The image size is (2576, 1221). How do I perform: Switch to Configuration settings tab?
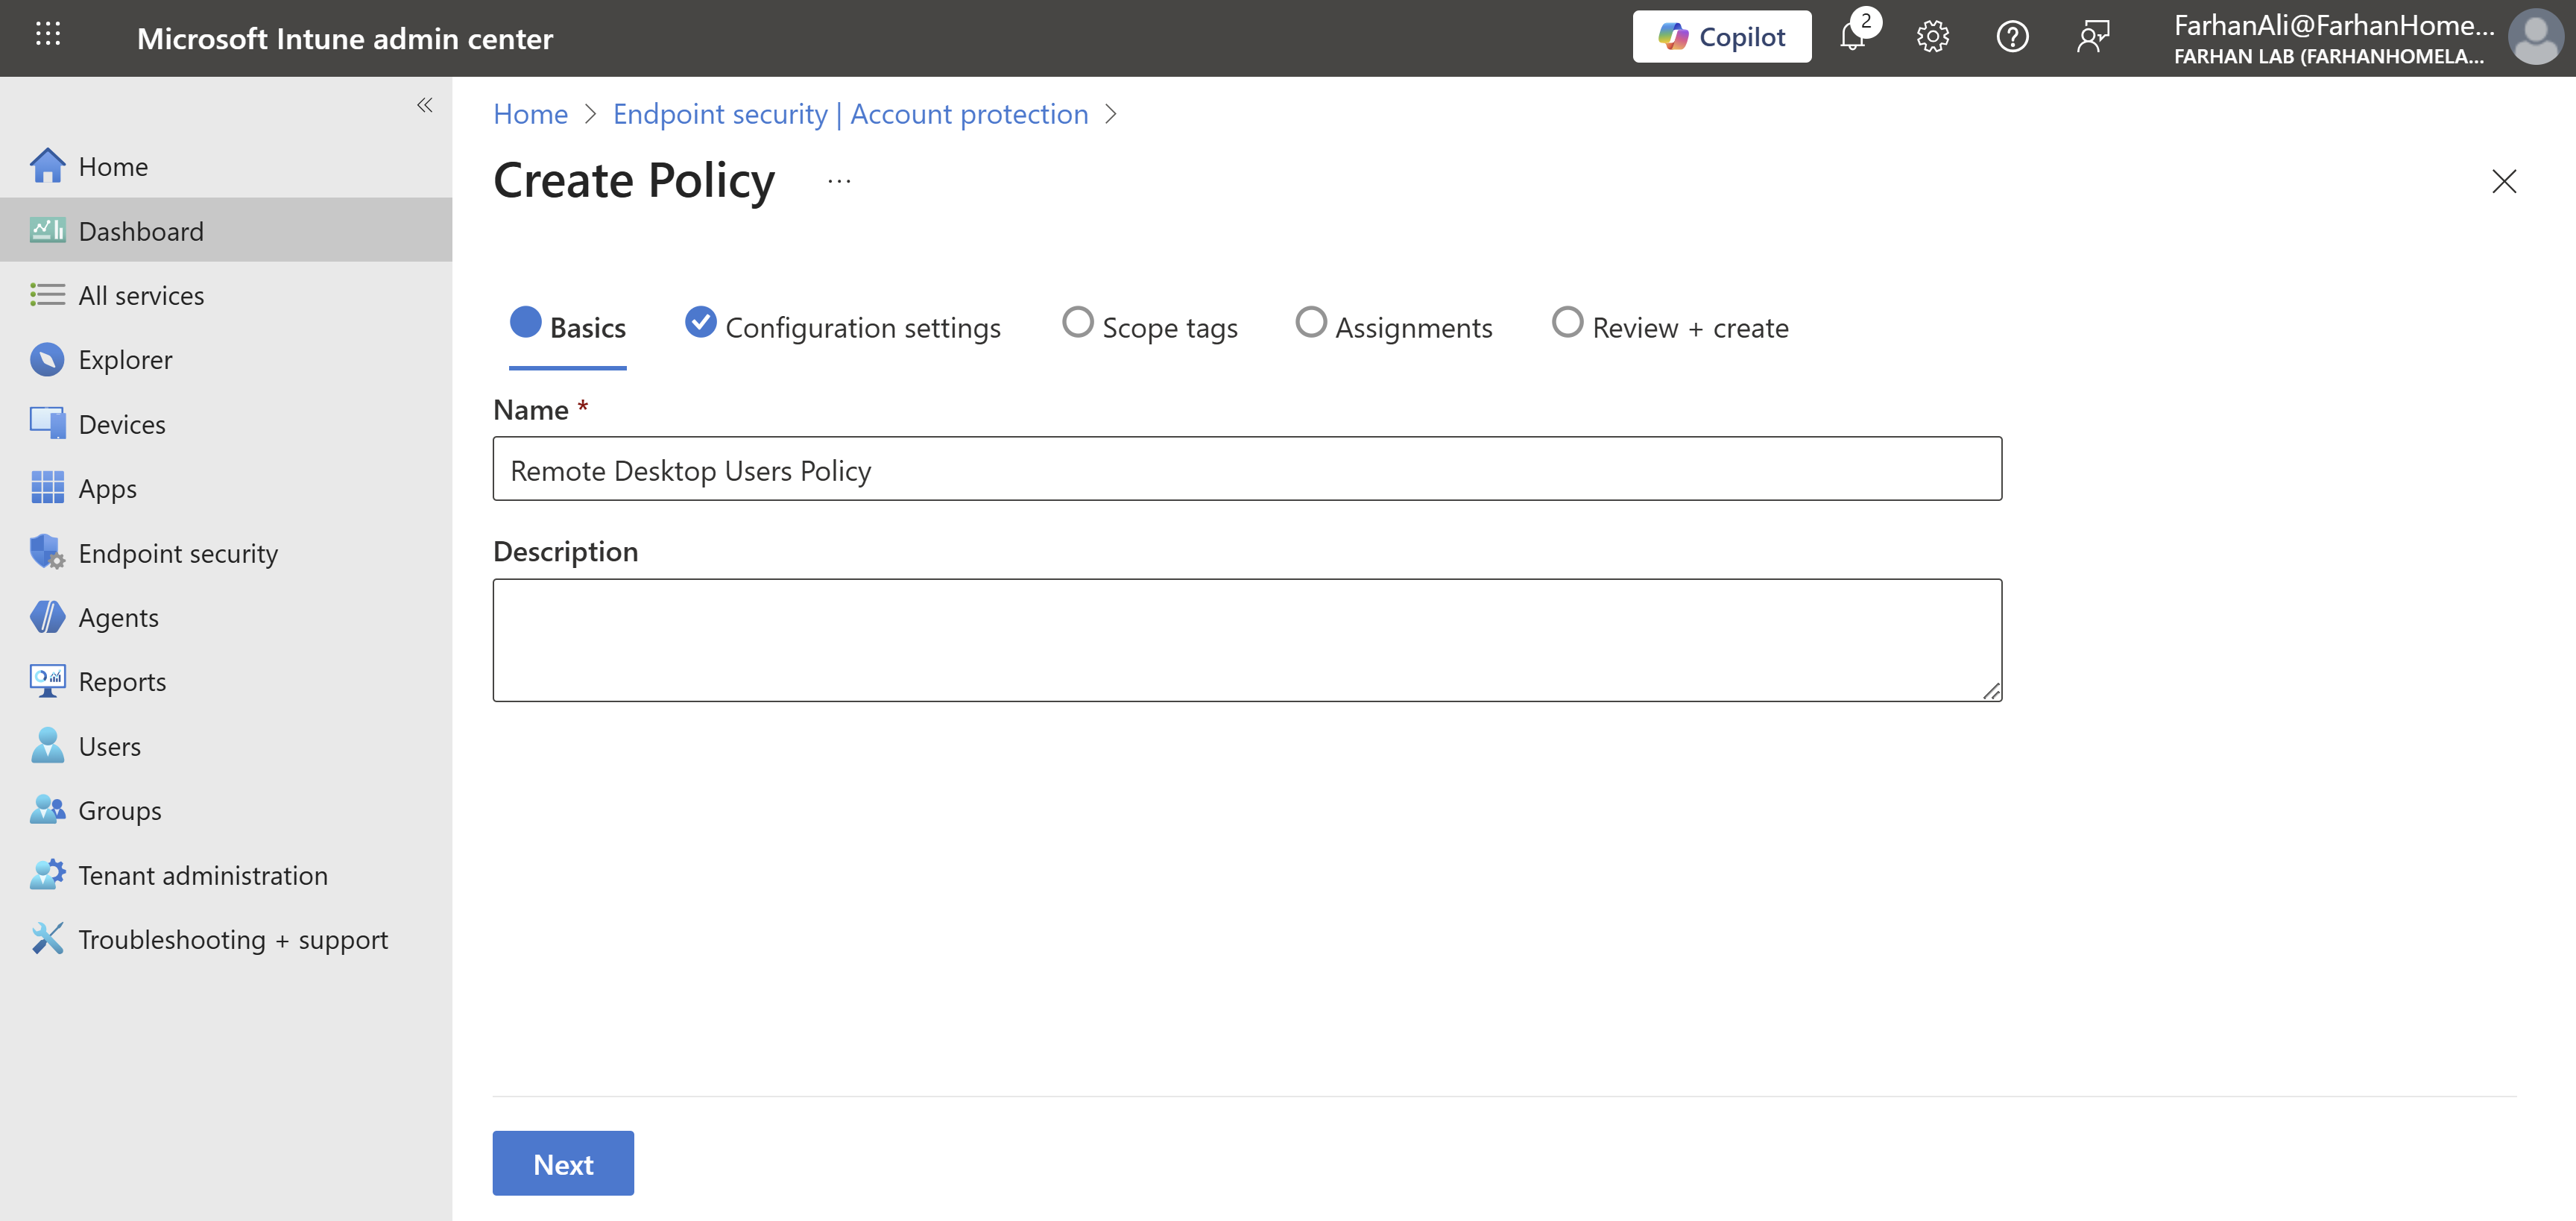(842, 327)
